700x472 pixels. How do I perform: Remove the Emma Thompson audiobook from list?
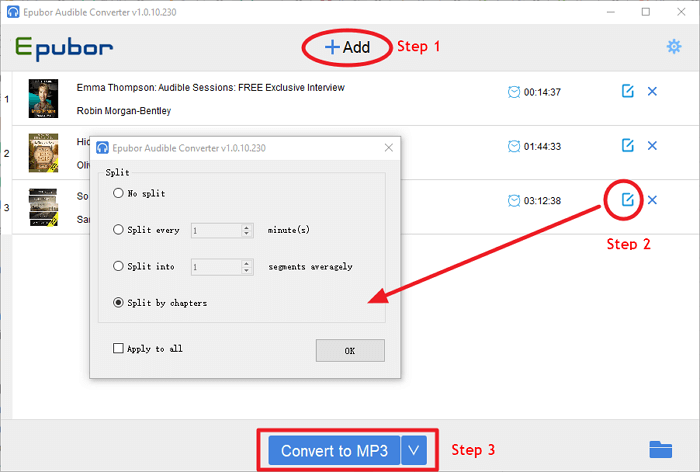(x=652, y=91)
